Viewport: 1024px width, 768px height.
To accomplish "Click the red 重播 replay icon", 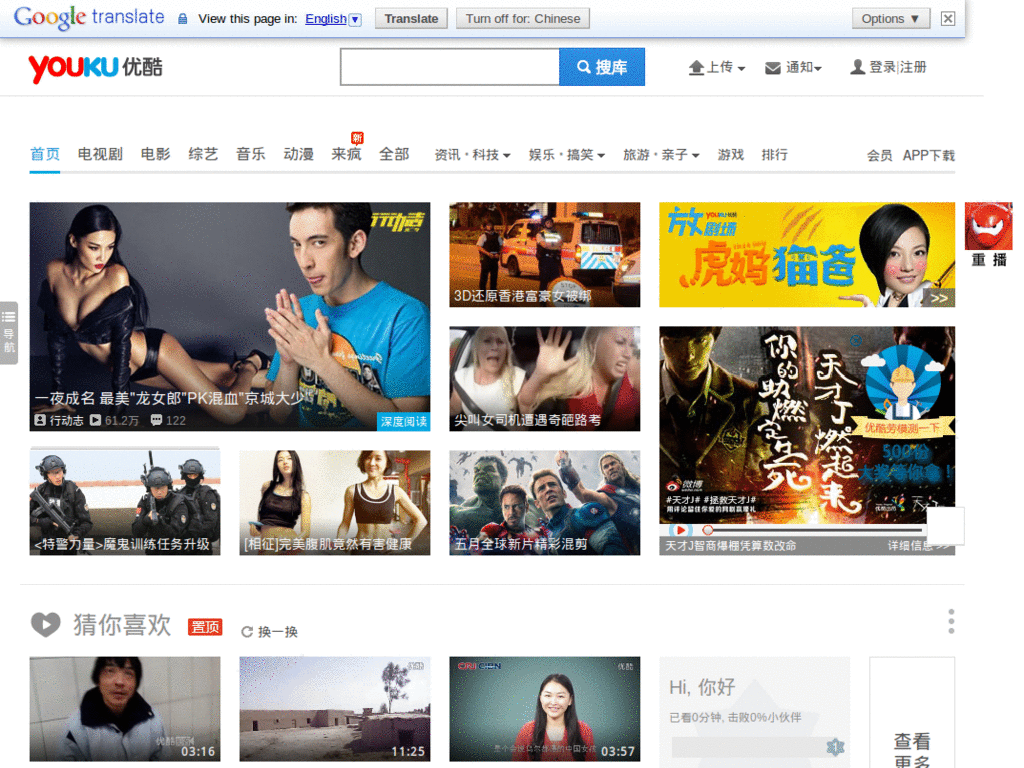I will point(987,228).
